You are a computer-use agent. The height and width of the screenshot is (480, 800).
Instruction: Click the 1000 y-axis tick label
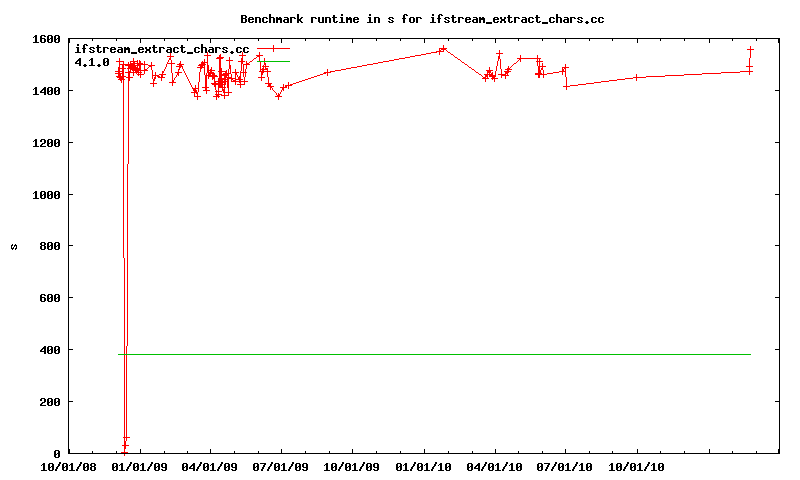pyautogui.click(x=45, y=195)
